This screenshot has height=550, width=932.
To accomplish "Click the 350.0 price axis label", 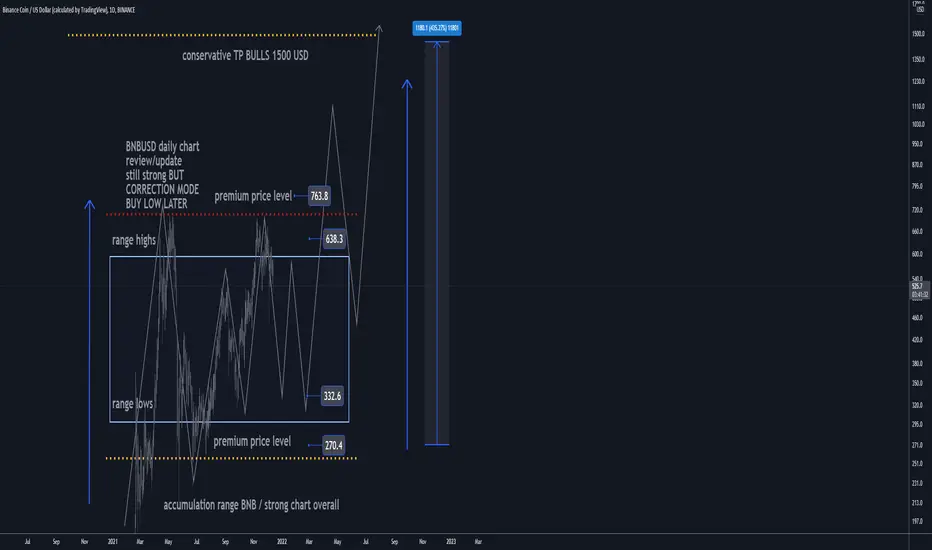I will coord(917,384).
